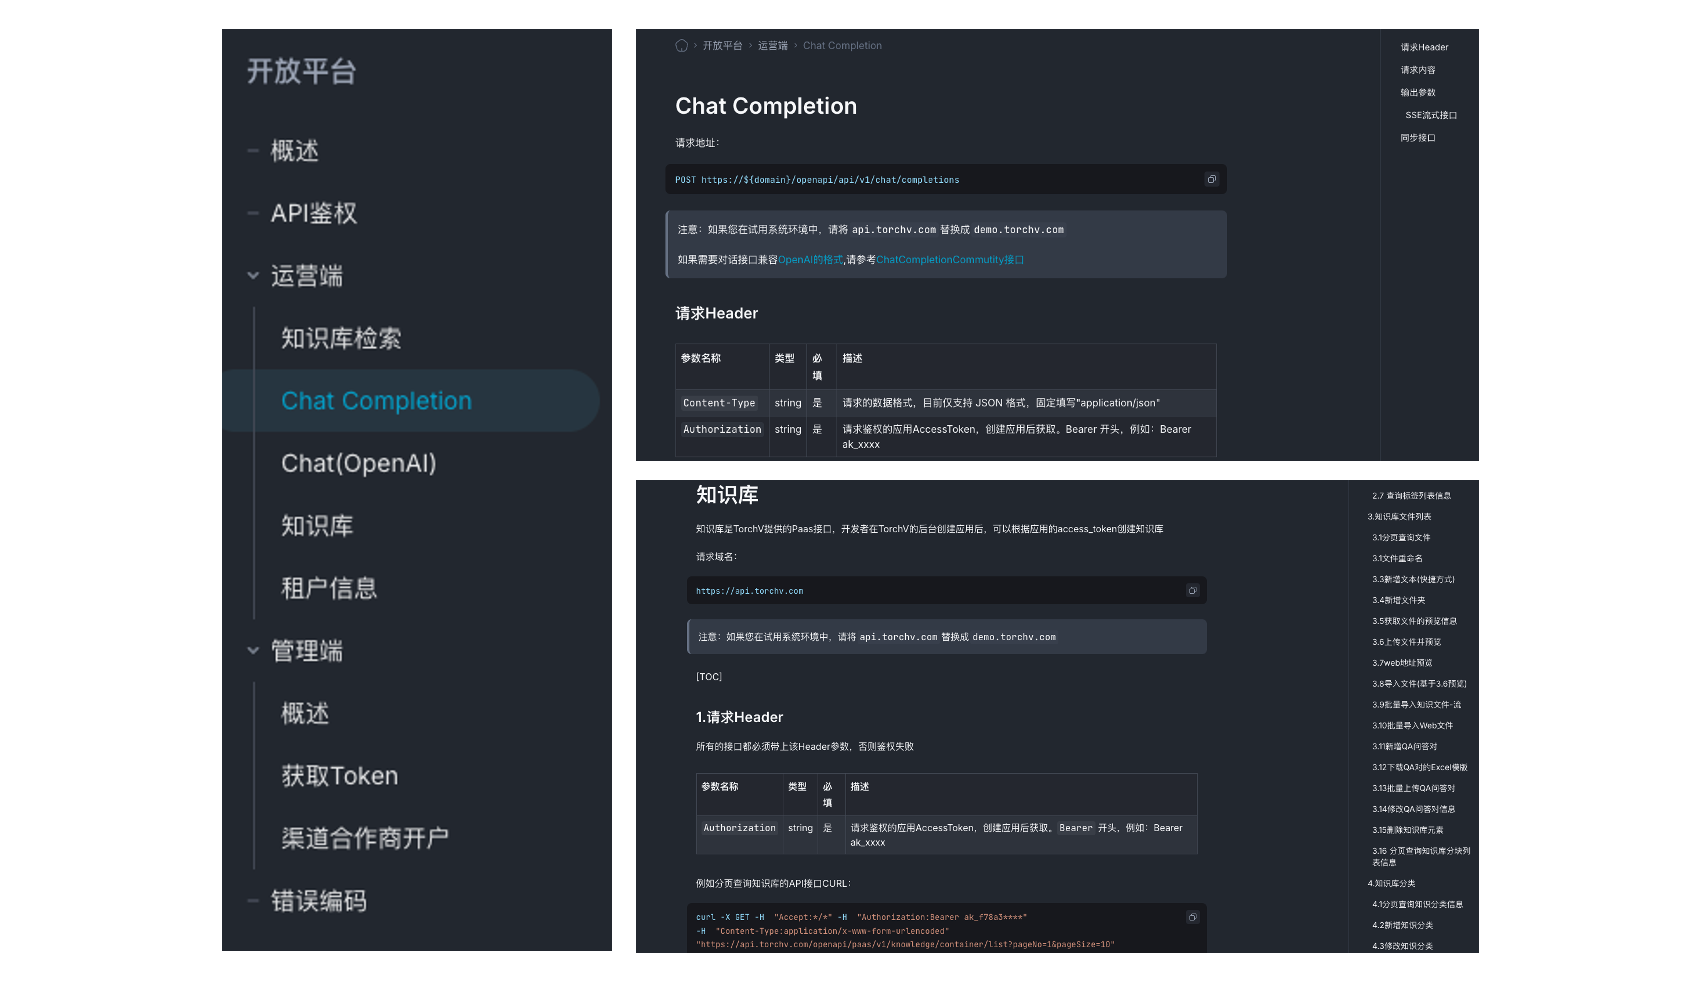Jump to 请求Header in the outline
Screen dimensions: 1681x986
(x=1424, y=48)
